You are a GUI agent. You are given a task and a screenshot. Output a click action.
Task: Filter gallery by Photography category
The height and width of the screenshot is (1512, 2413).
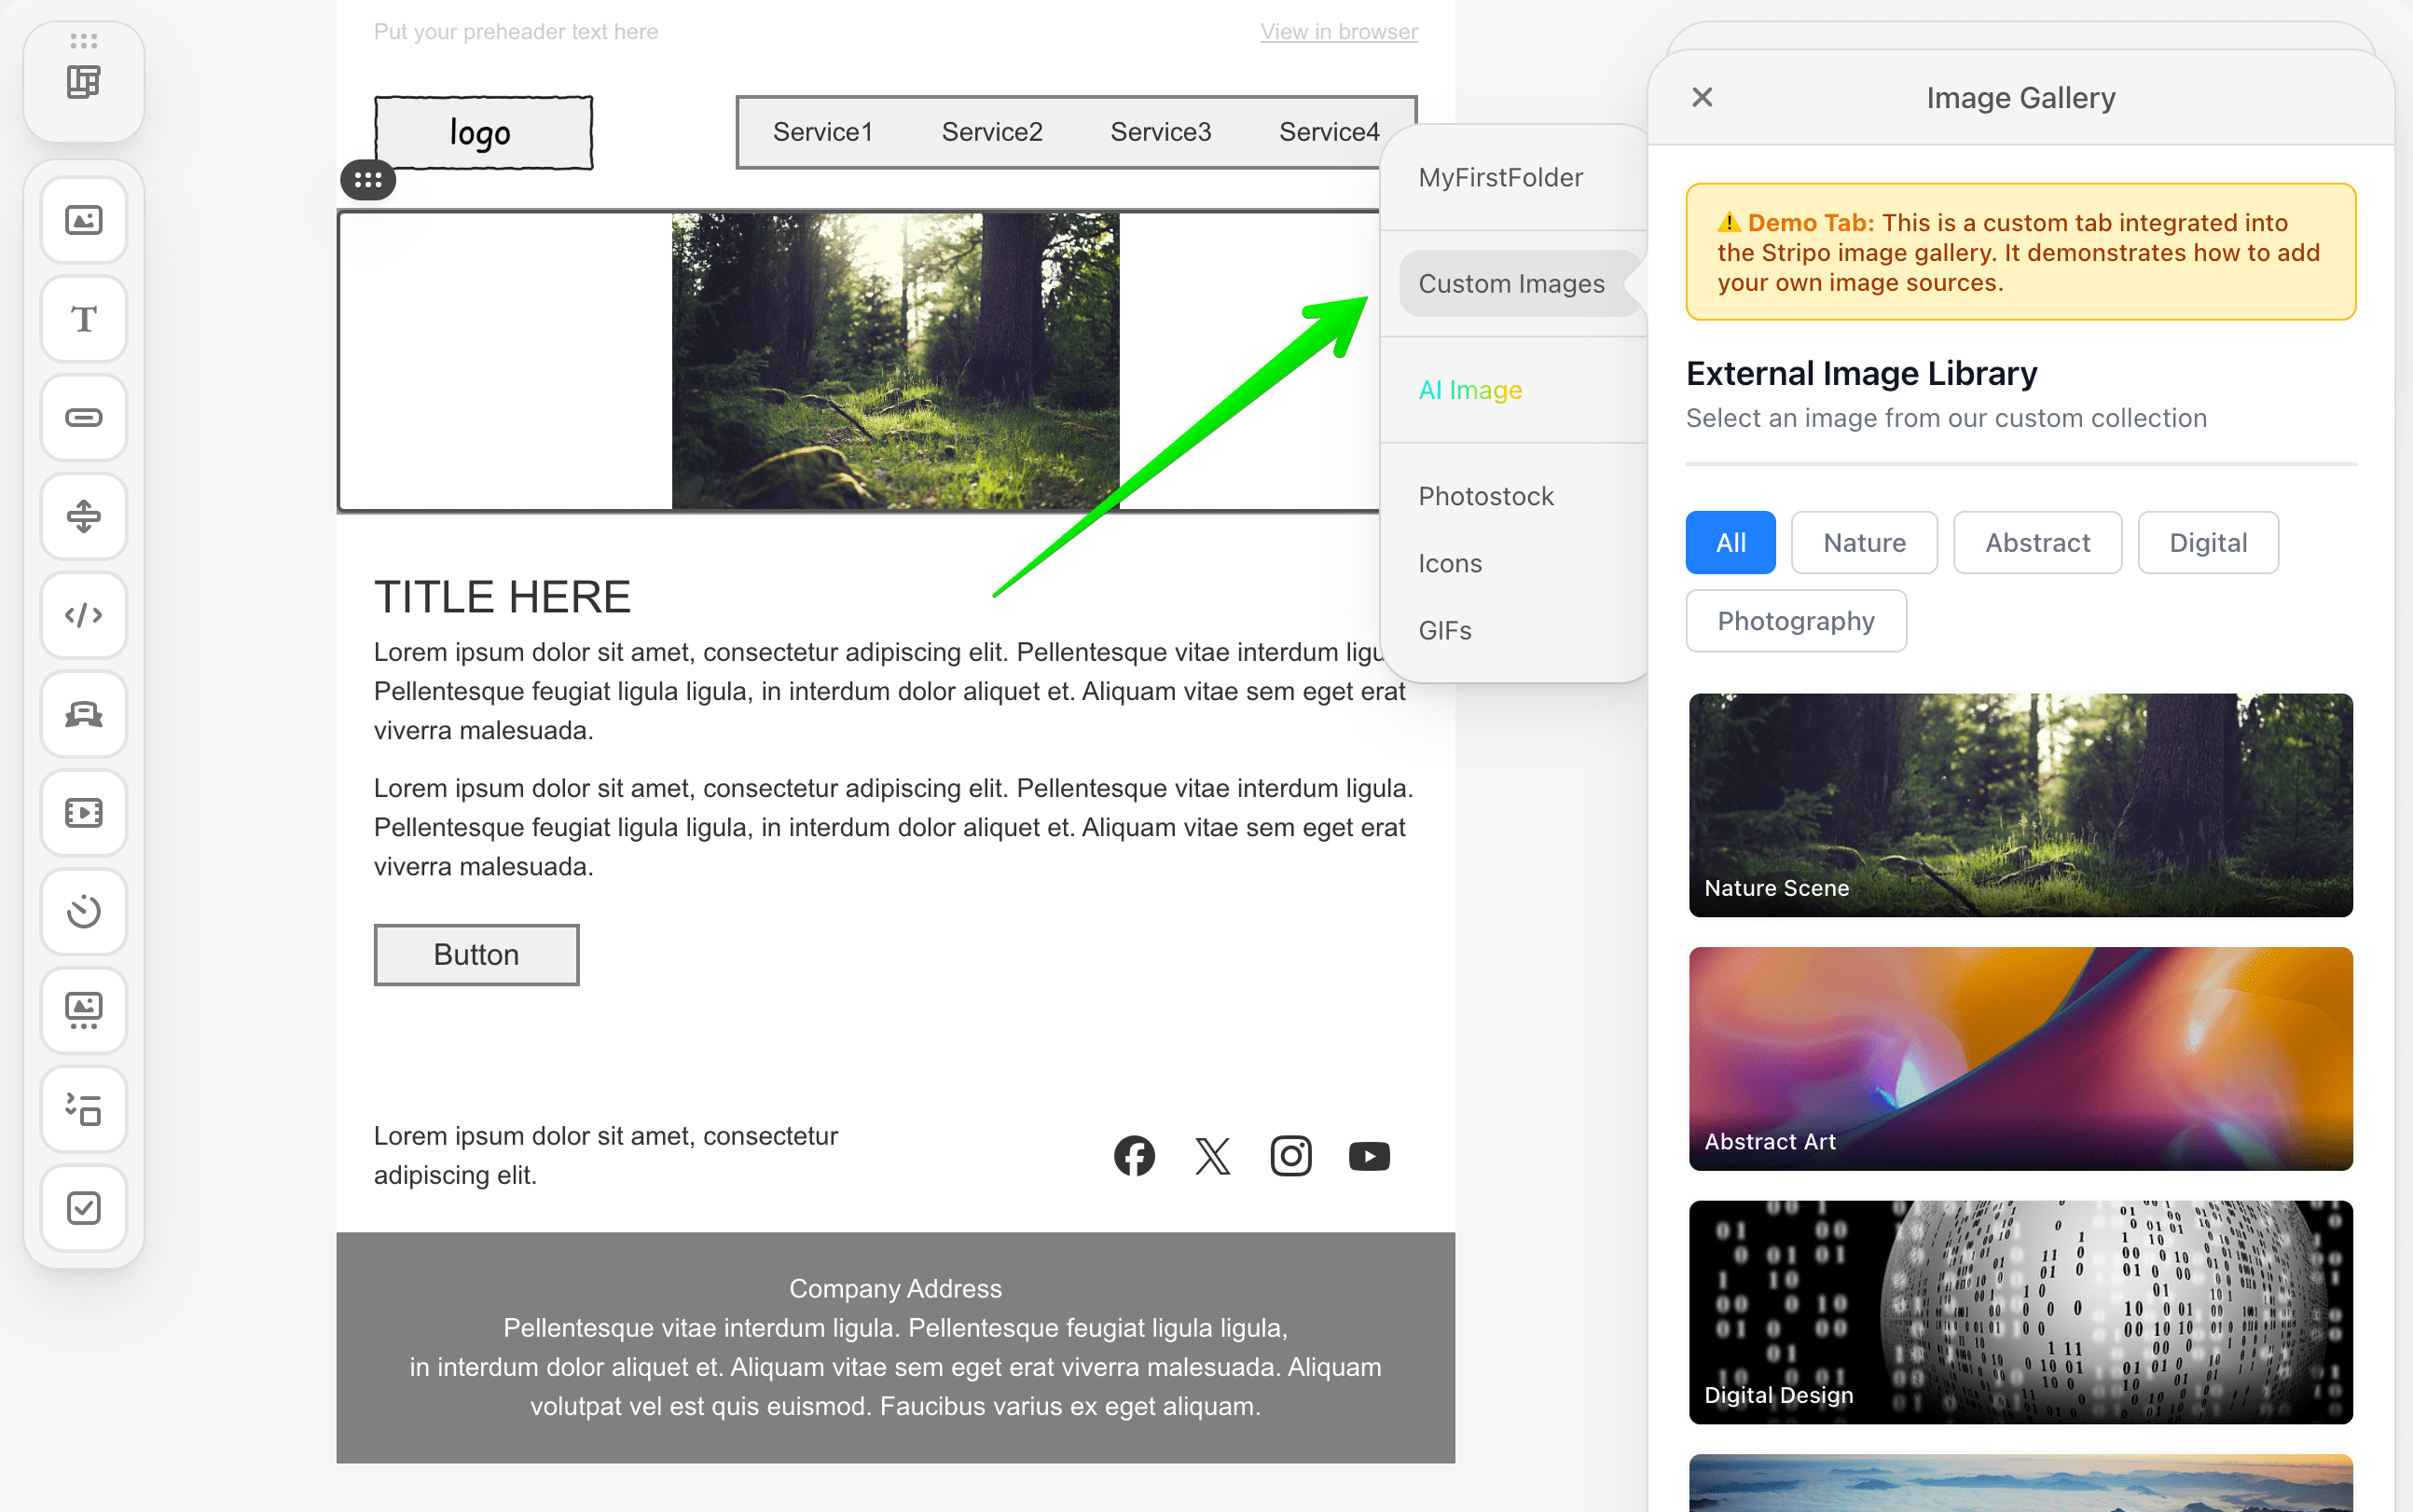coord(1796,621)
